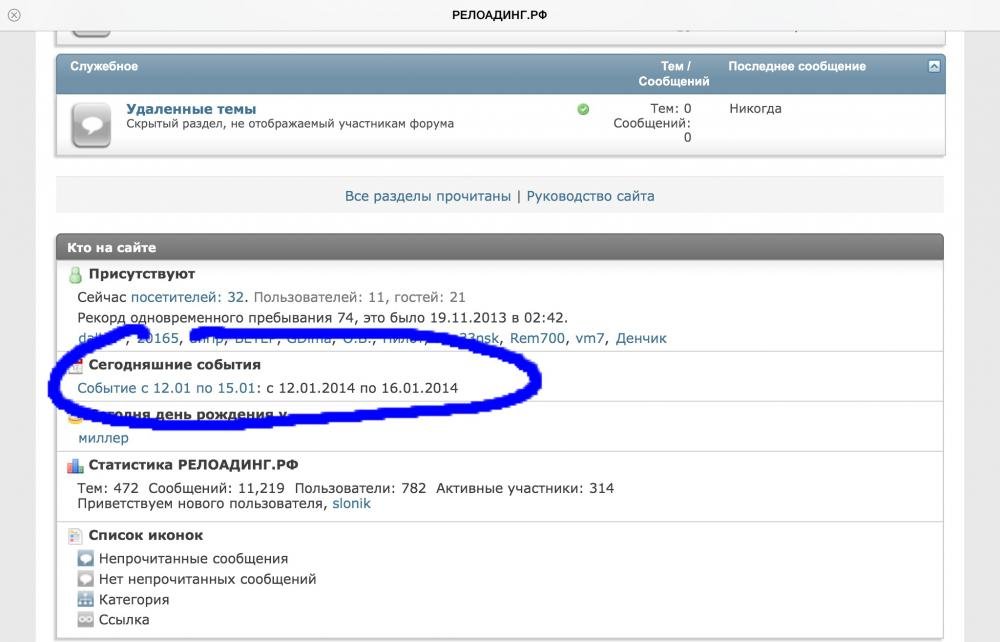Screen dimensions: 1000x642
Task: Close the image viewer with the X button
Action: pyautogui.click(x=14, y=15)
